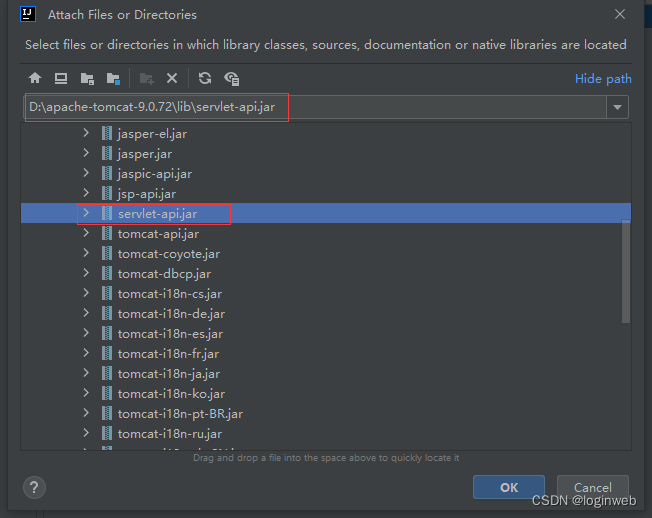Click the jar icon for jaspic-api.jar
Image resolution: width=652 pixels, height=518 pixels.
click(x=107, y=173)
